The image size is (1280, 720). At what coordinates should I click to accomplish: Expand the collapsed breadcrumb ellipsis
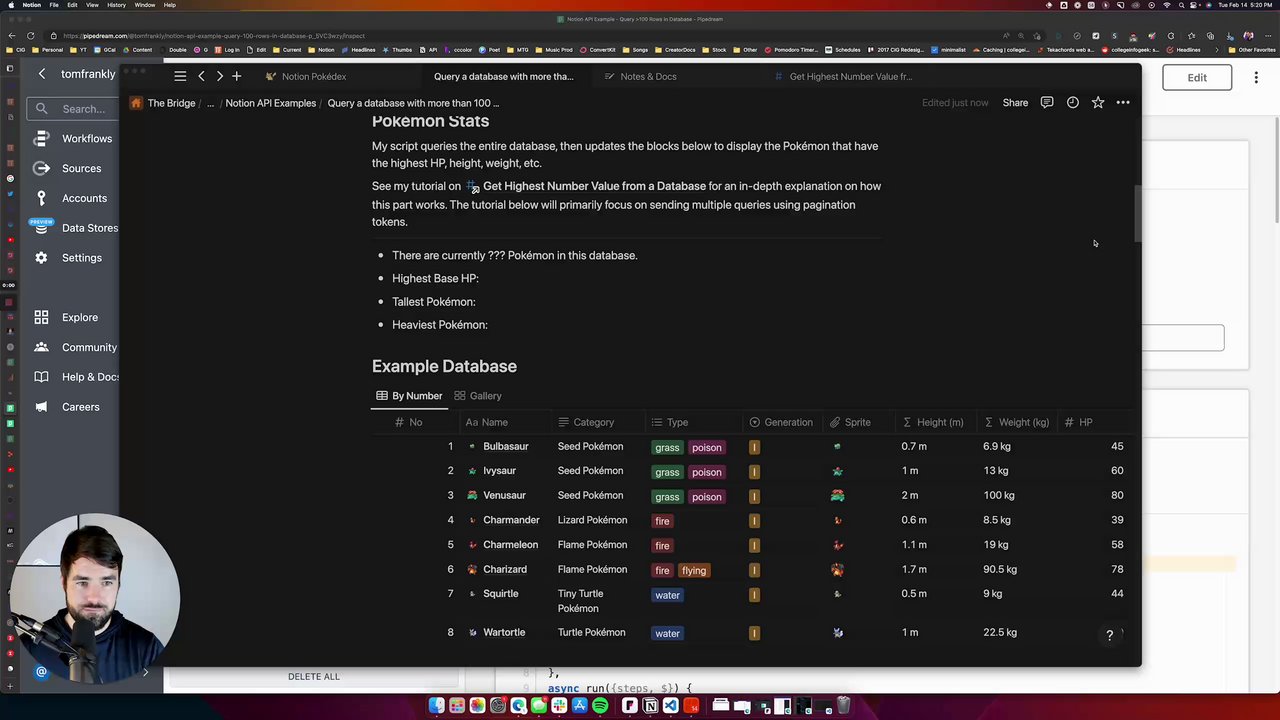coord(210,103)
